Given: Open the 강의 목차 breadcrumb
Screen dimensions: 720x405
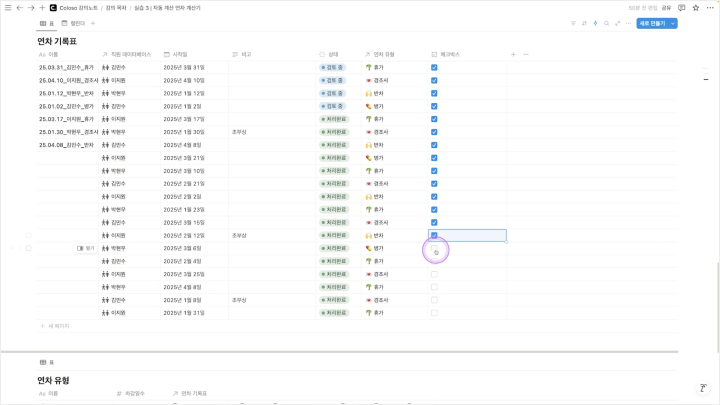Looking at the screenshot, I should 116,8.
